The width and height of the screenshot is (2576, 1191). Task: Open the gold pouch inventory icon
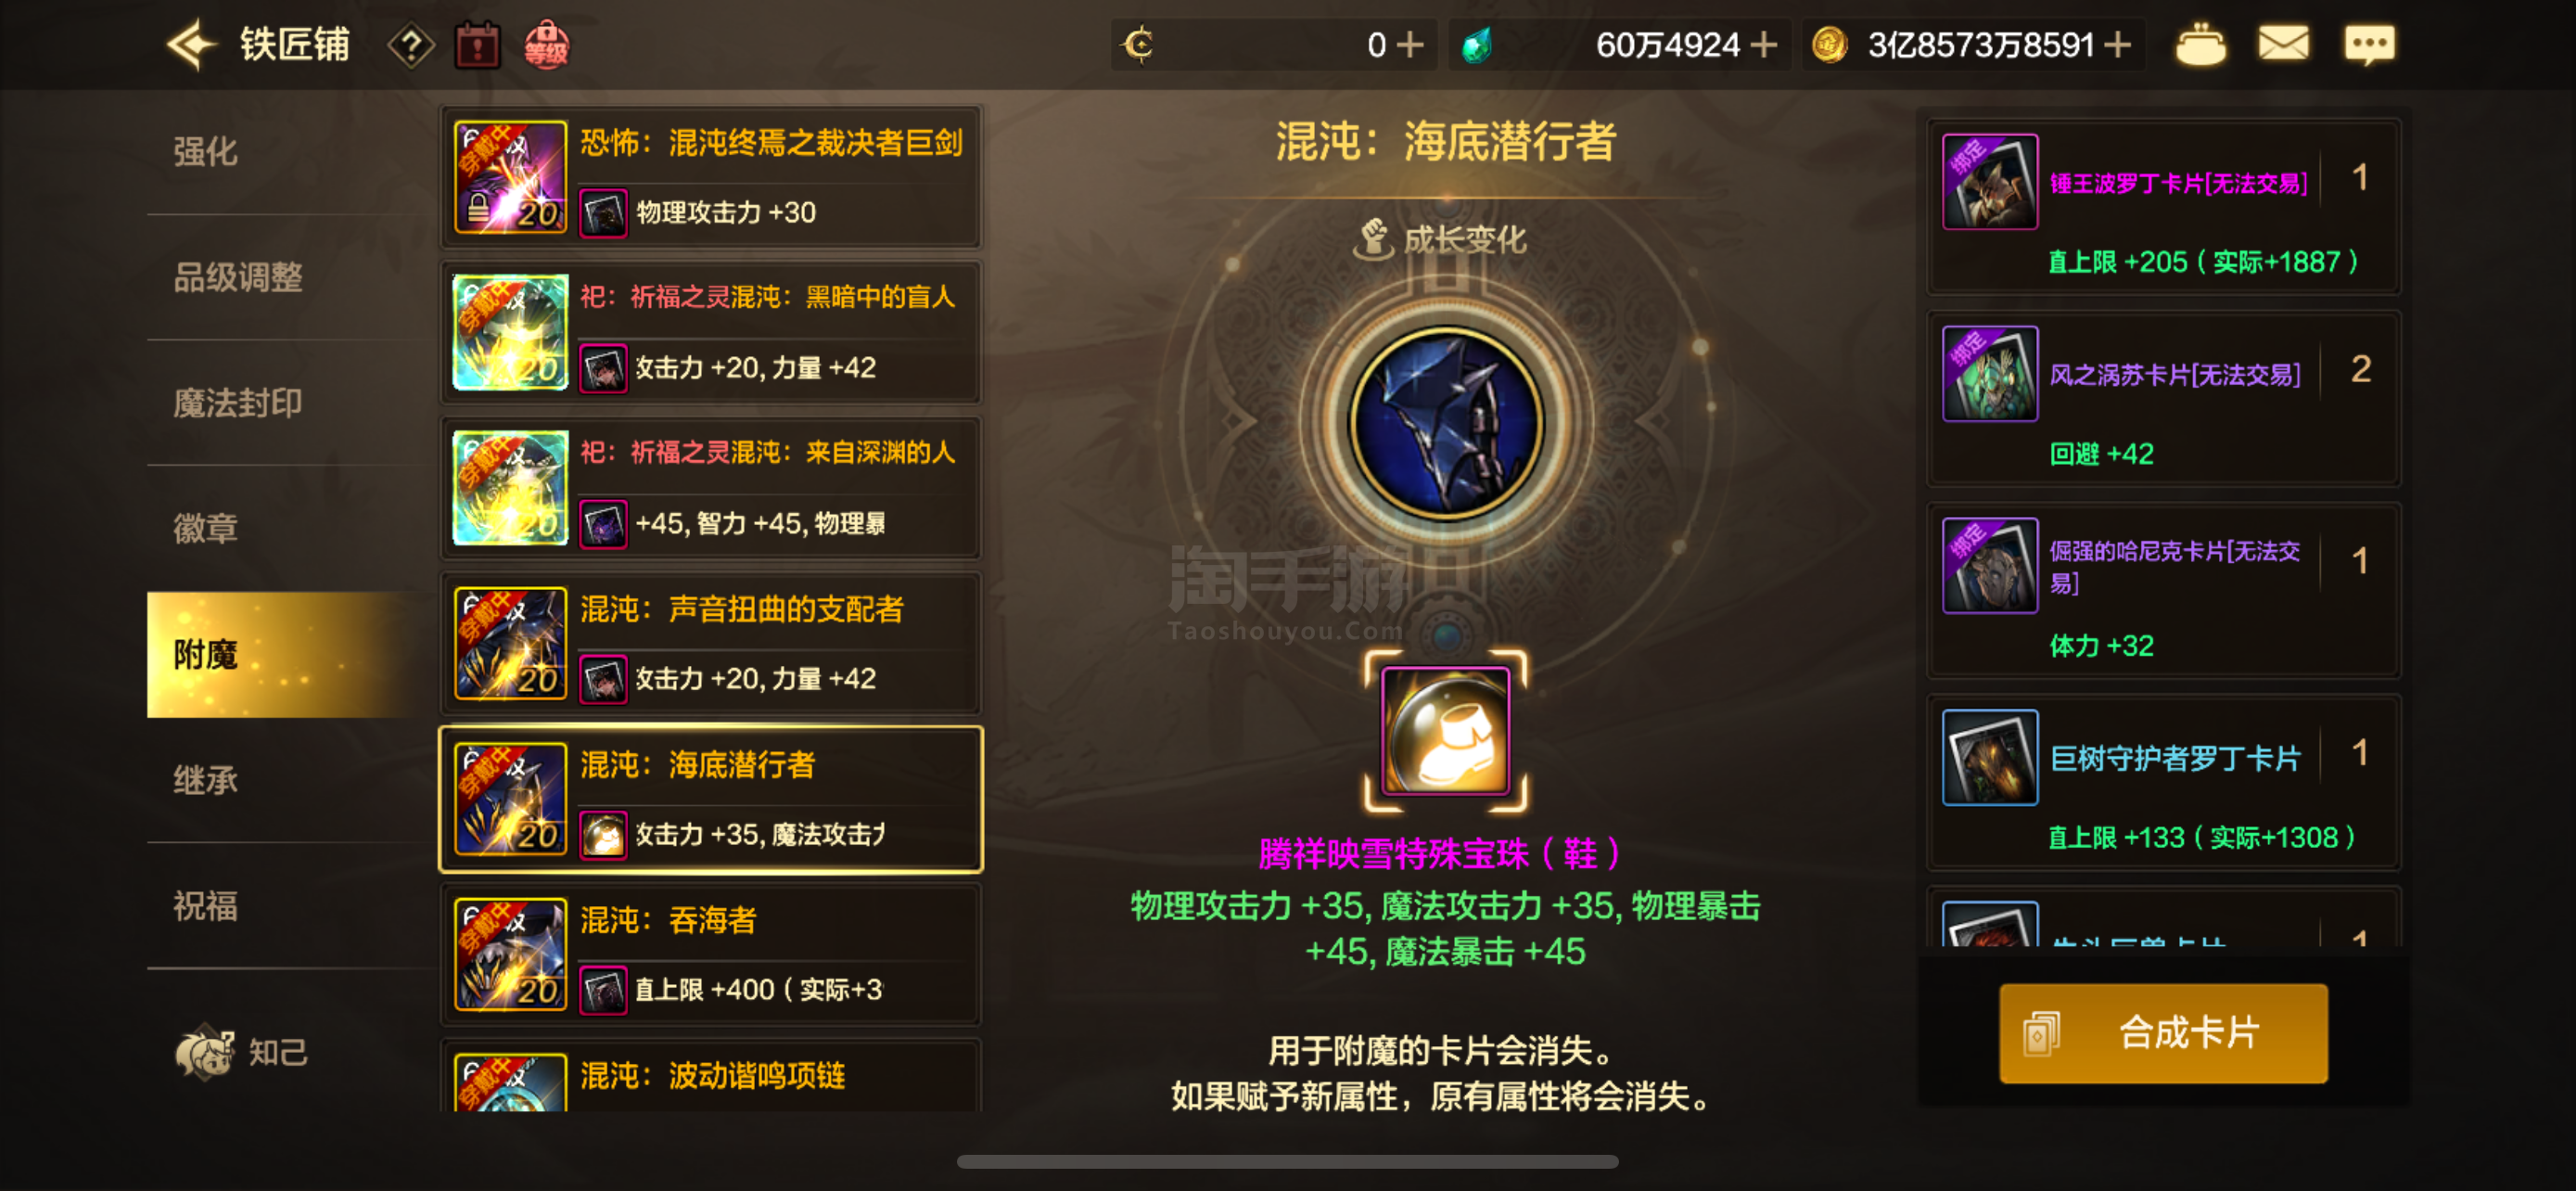[2200, 45]
